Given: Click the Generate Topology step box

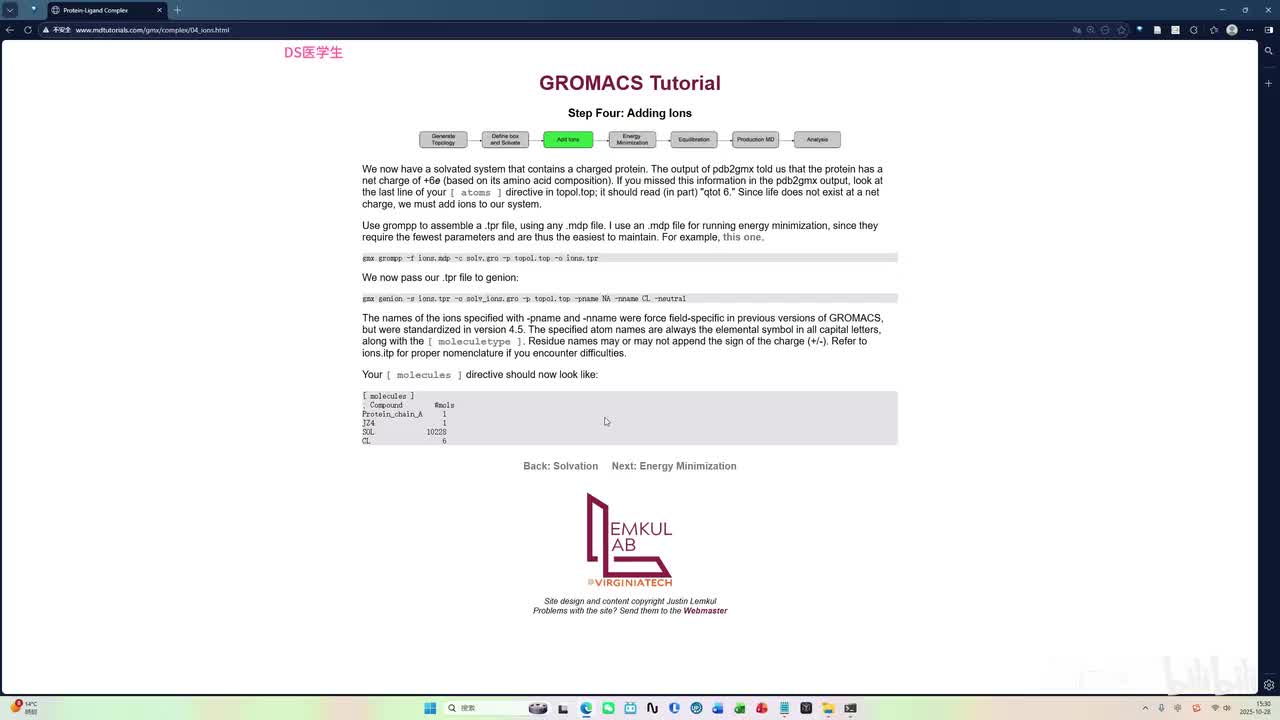Looking at the screenshot, I should [x=443, y=139].
